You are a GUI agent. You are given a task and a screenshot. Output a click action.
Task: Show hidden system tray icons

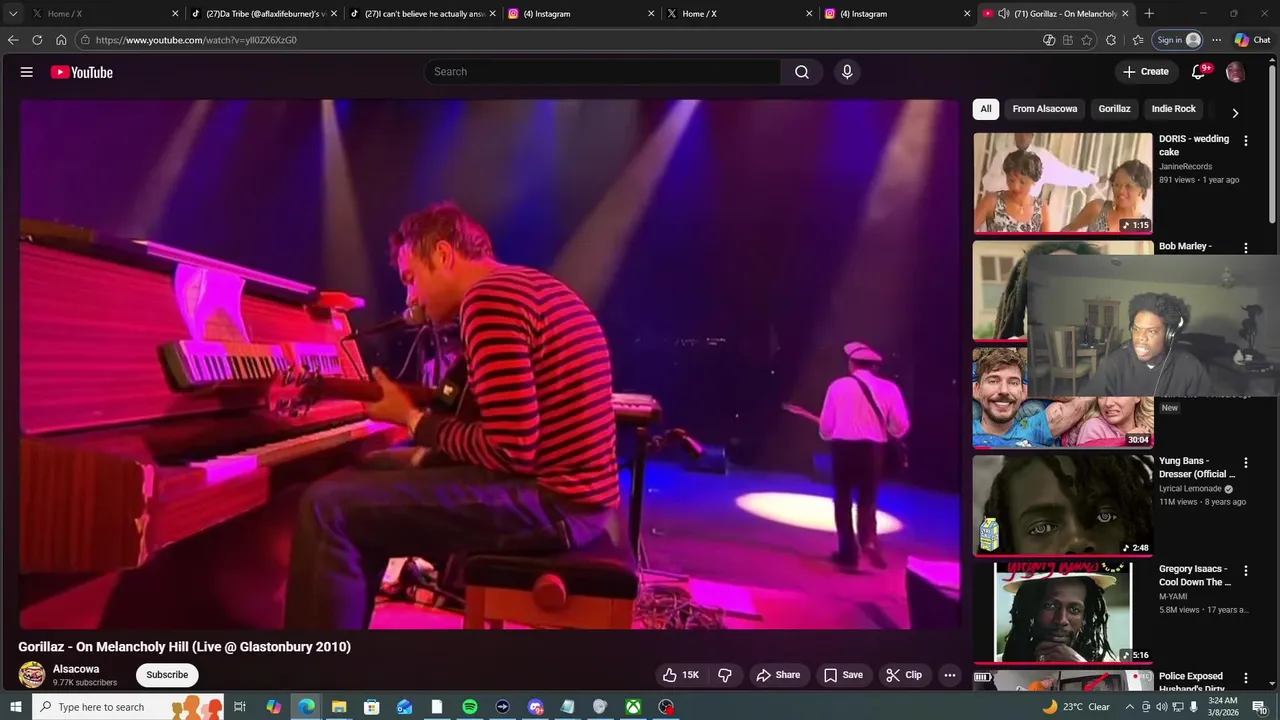pyautogui.click(x=1130, y=707)
